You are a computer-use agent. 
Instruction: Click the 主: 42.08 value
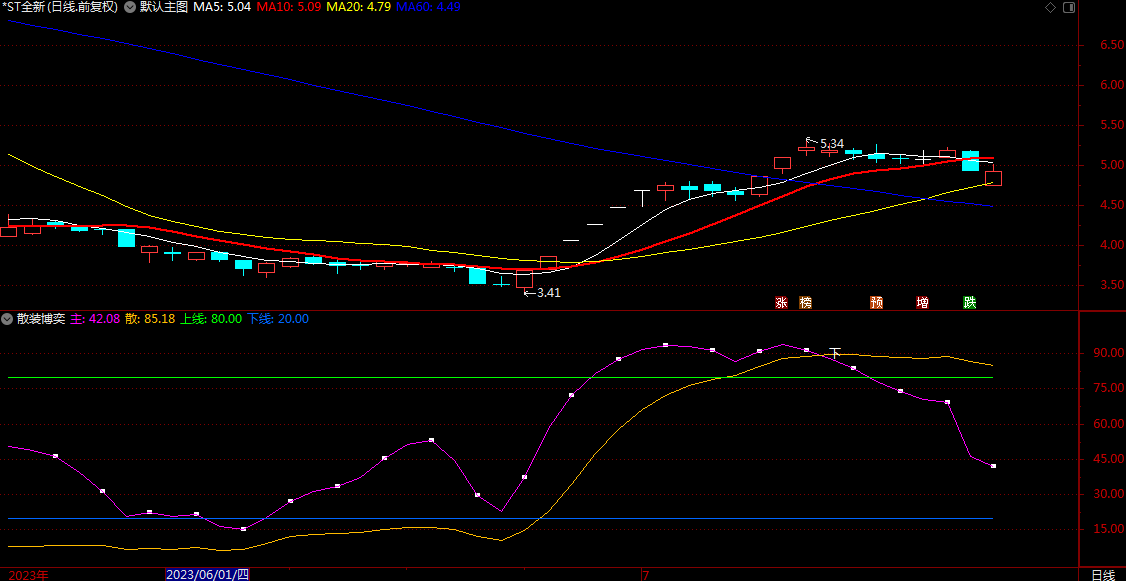pos(94,318)
